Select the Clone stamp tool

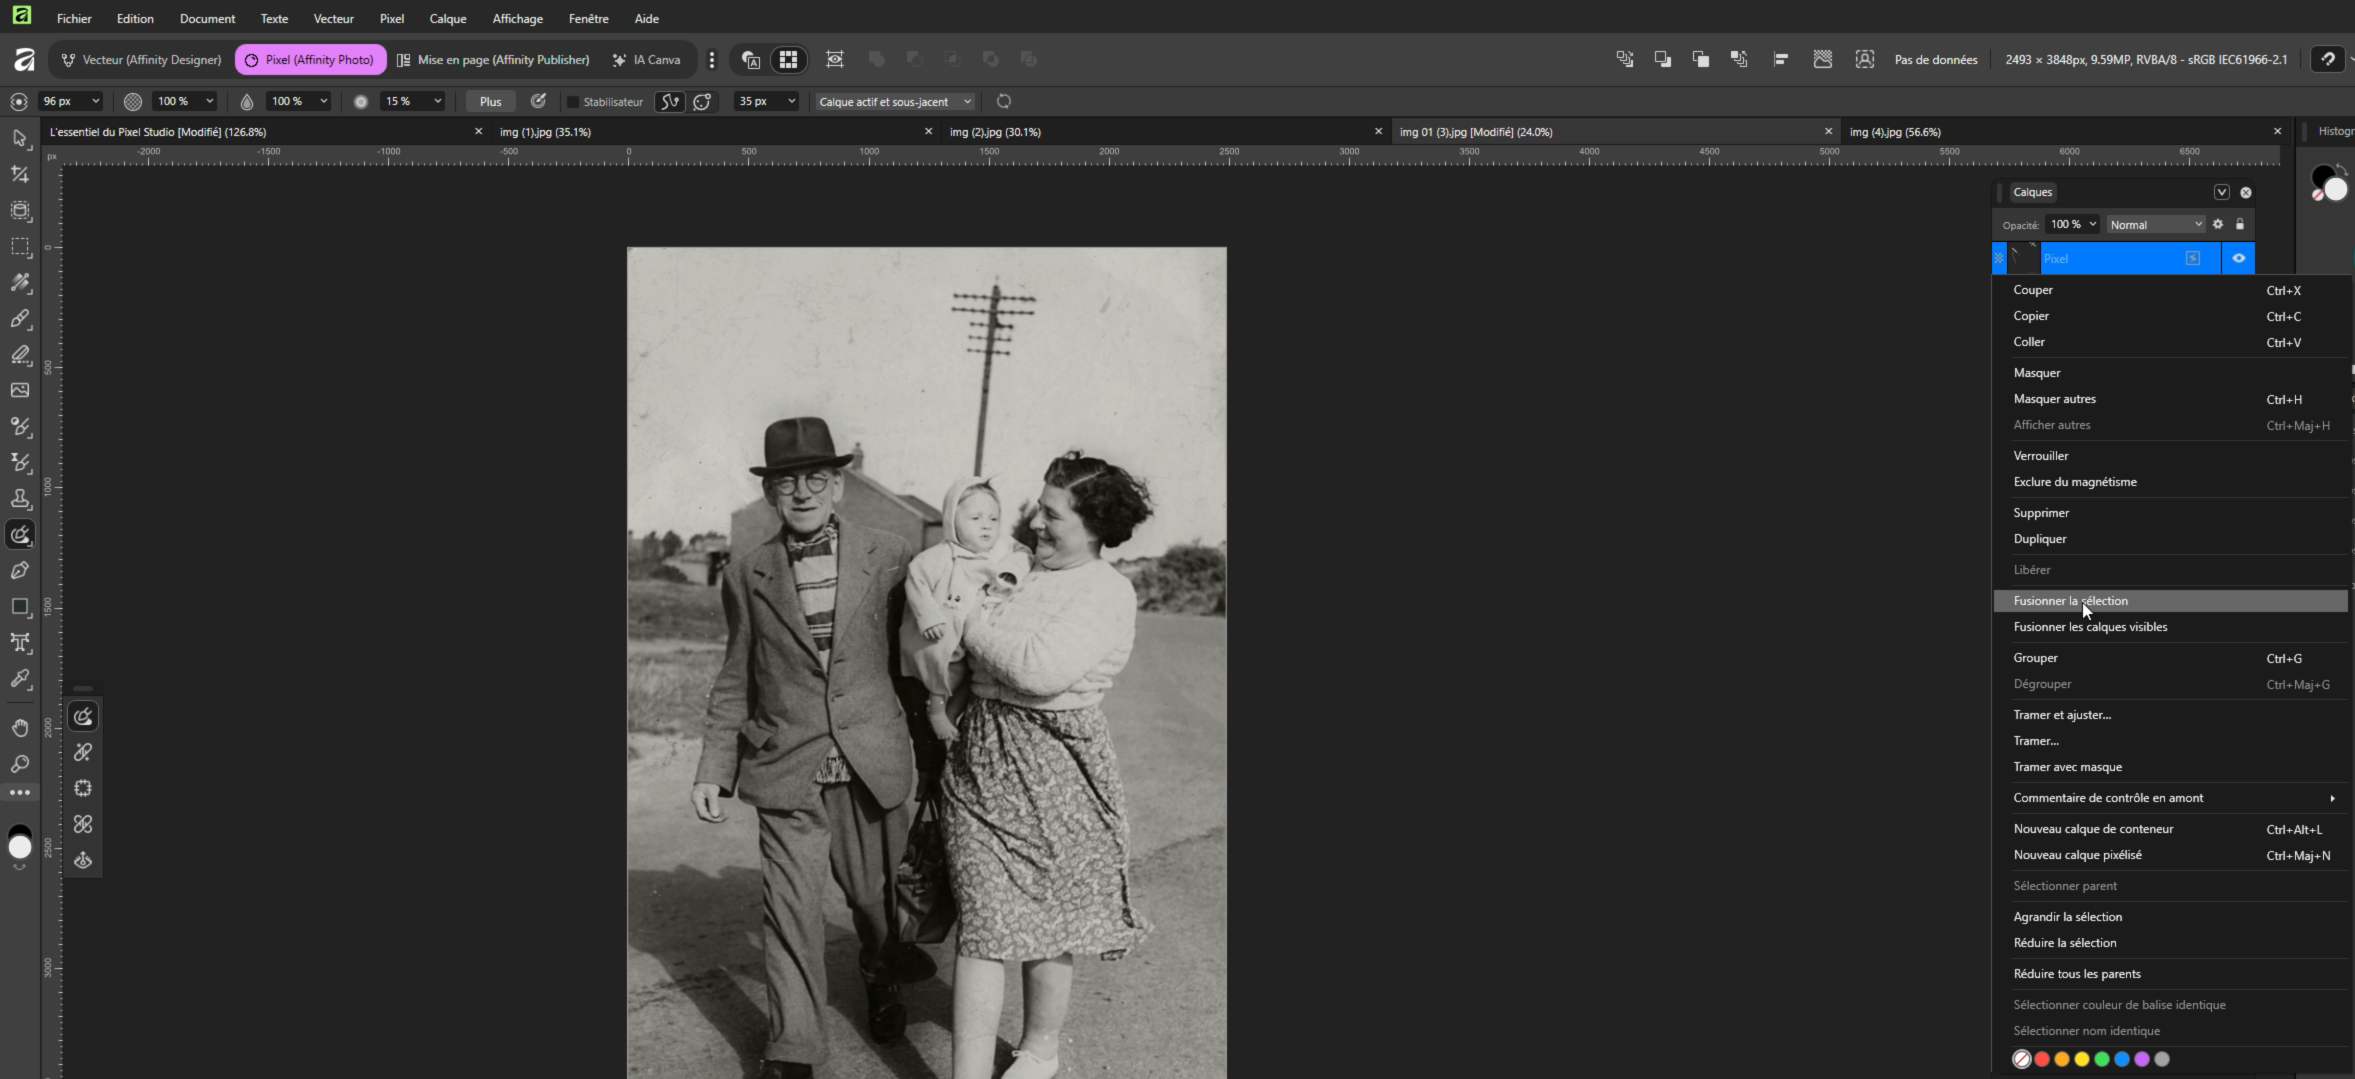pyautogui.click(x=20, y=498)
